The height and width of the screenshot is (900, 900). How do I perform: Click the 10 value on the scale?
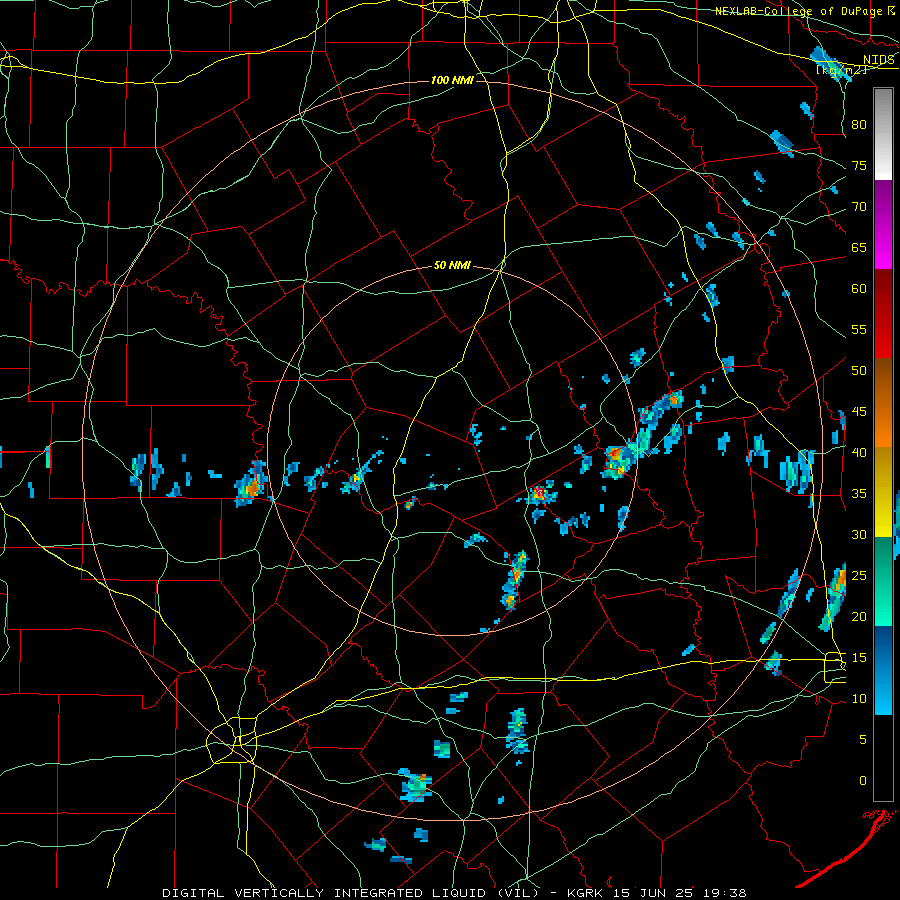pyautogui.click(x=859, y=699)
